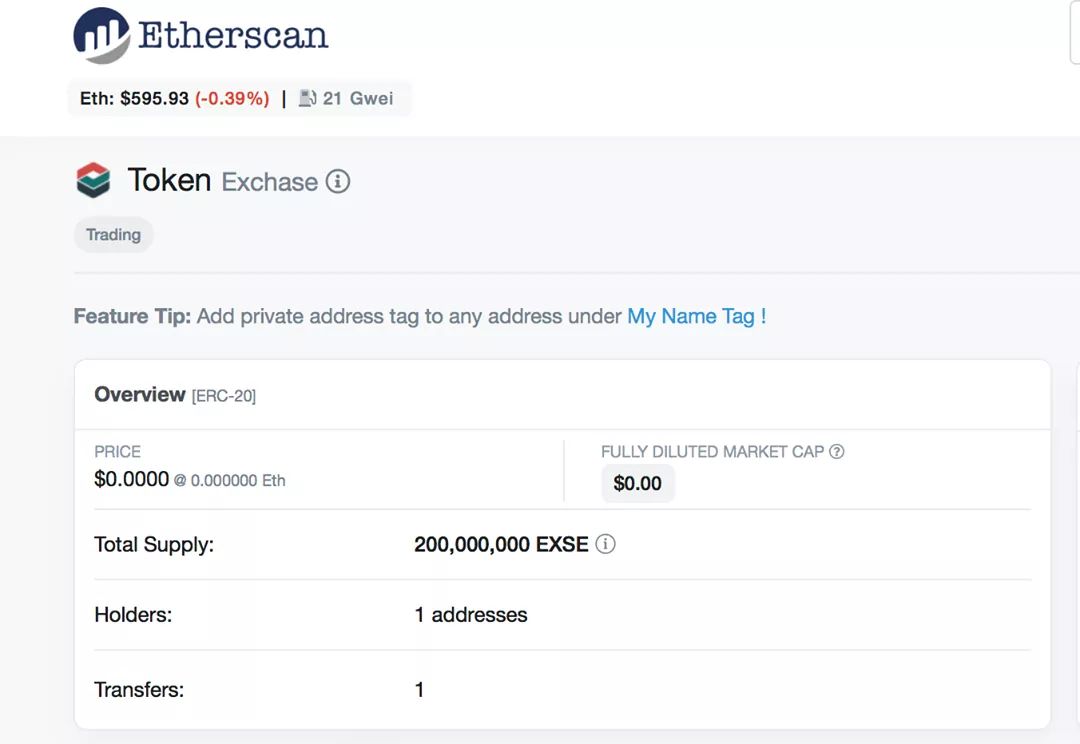The image size is (1080, 744).
Task: Click the holders value 1 addresses
Action: click(470, 615)
